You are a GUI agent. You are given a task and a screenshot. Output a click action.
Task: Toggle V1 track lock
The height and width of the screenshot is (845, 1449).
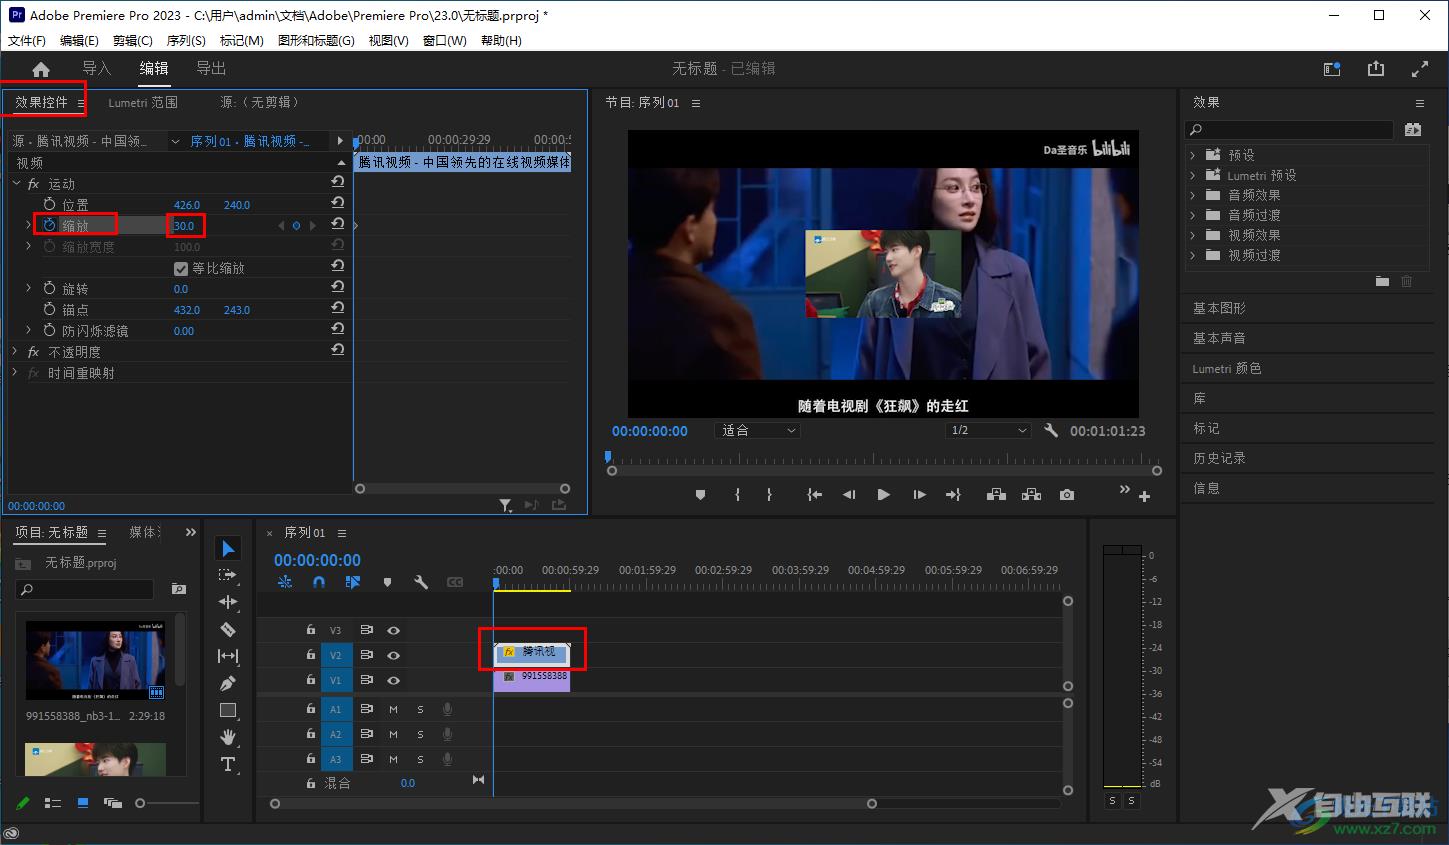click(x=311, y=680)
